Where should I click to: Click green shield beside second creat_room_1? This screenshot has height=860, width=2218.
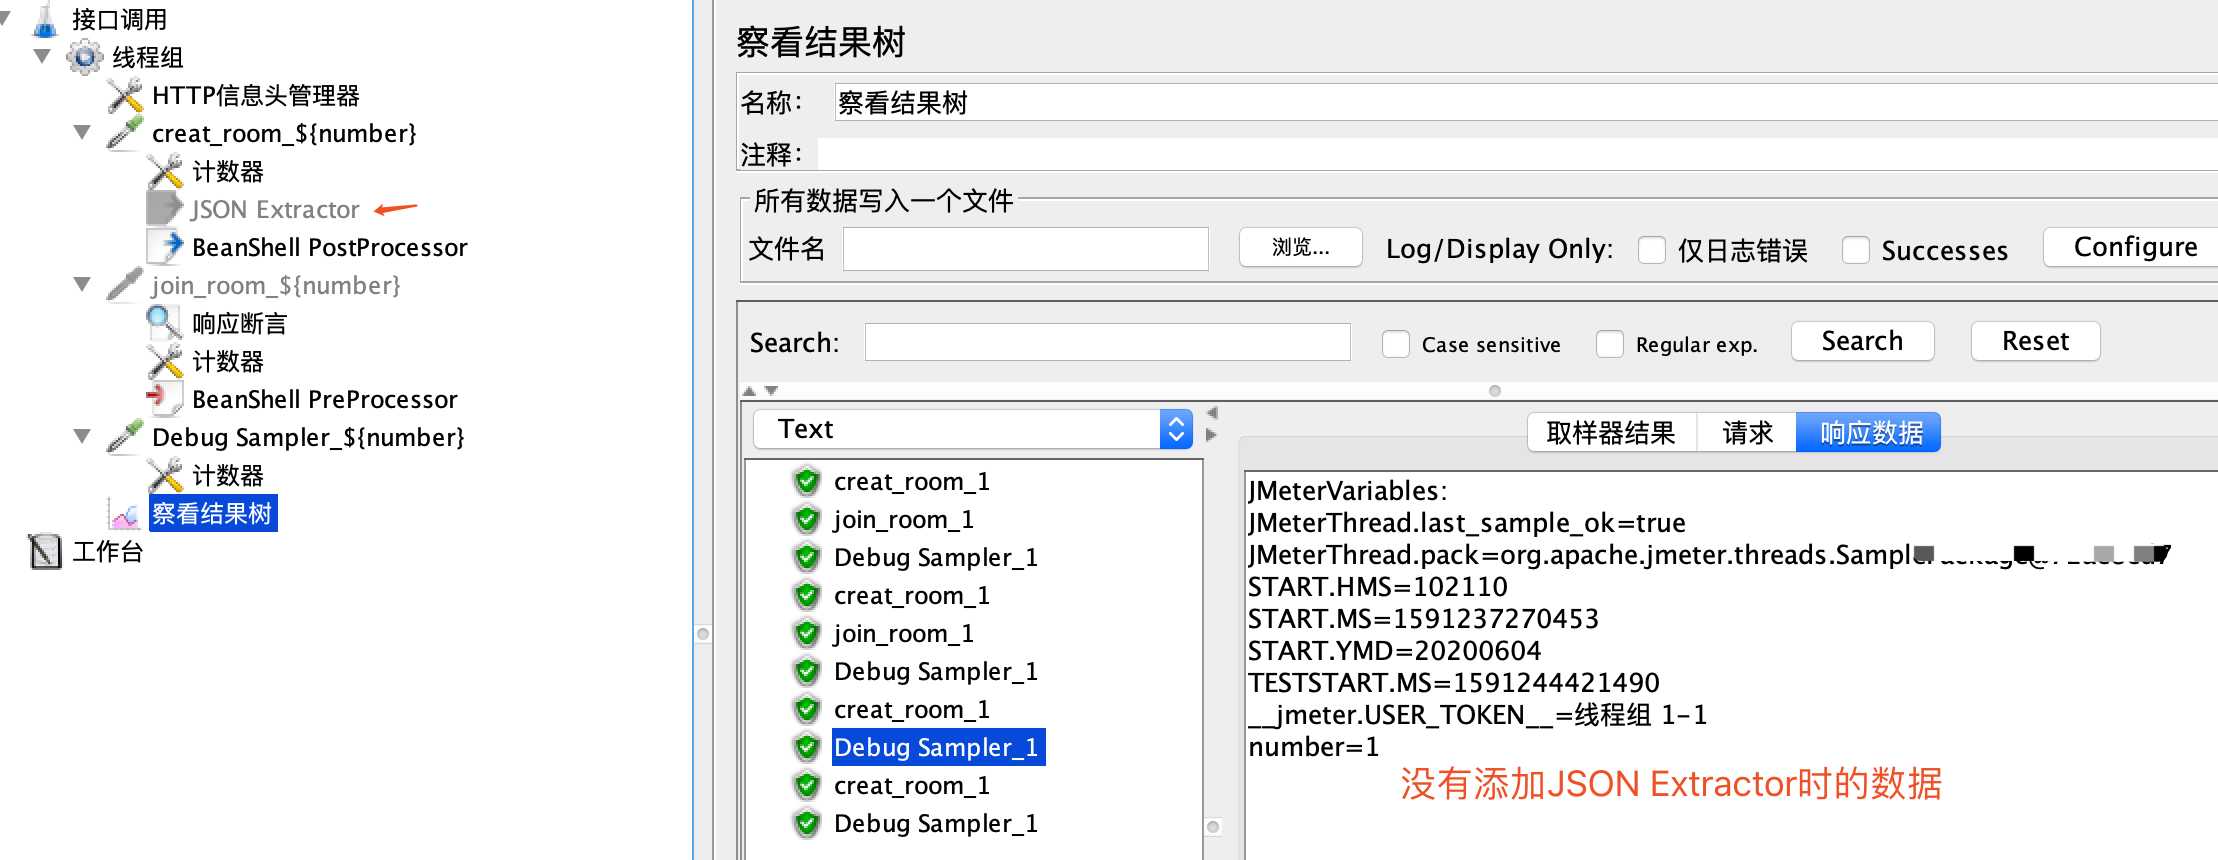pyautogui.click(x=807, y=596)
